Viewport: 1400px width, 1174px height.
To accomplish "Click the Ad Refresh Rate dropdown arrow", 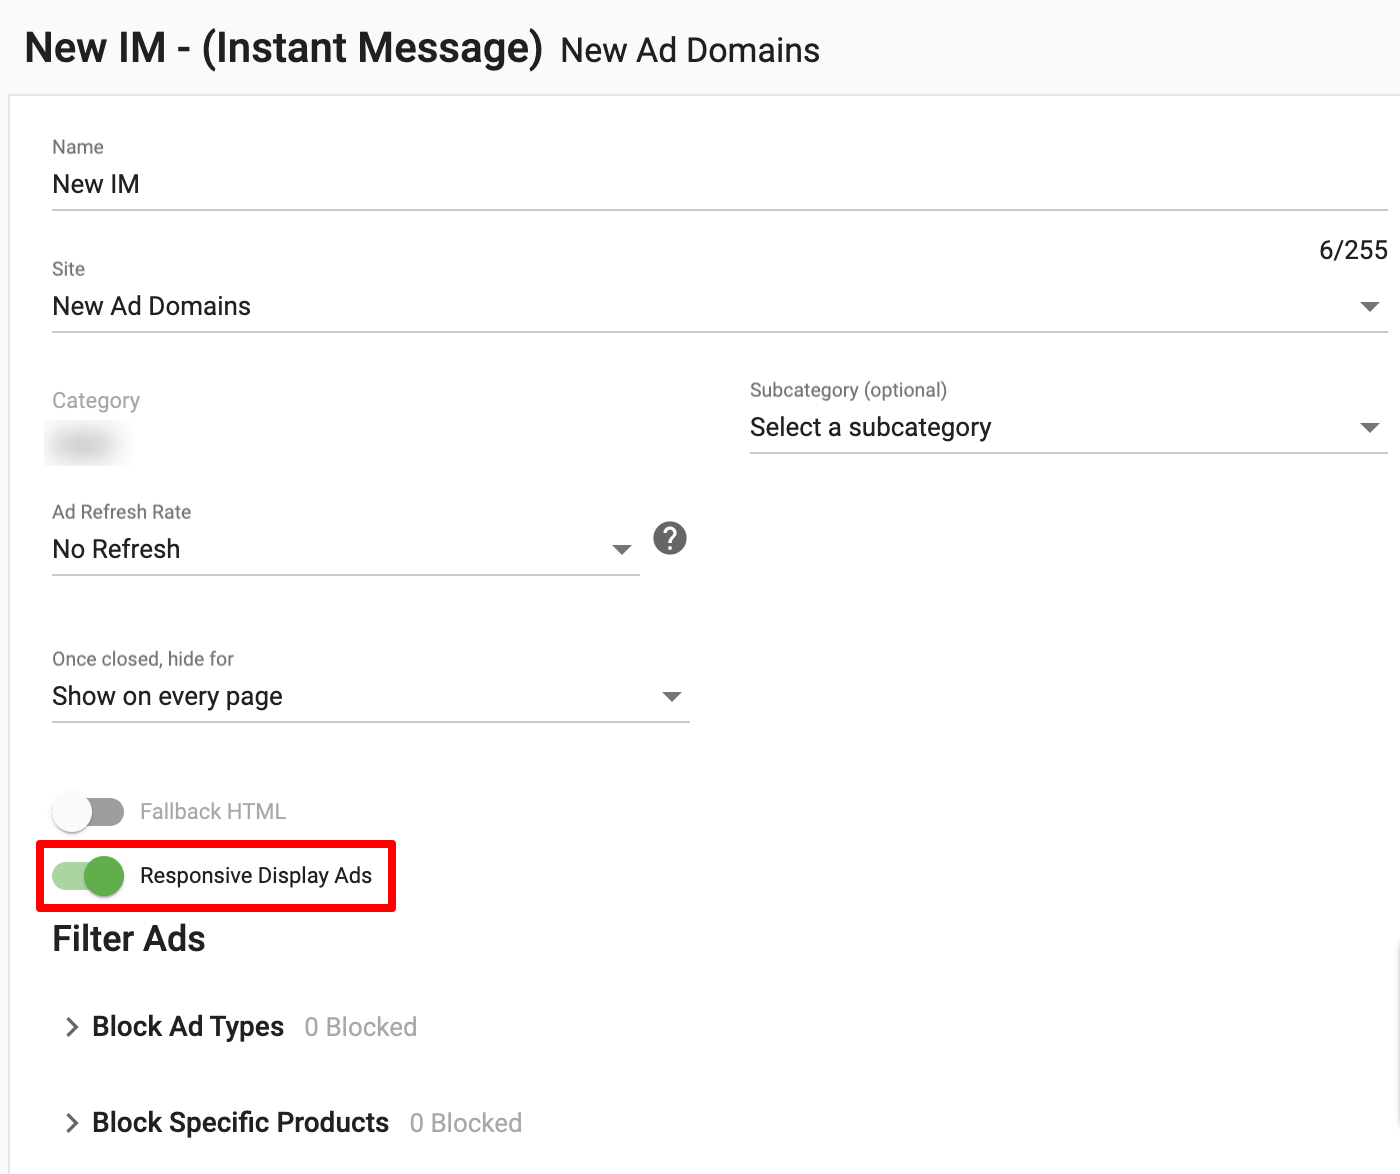I will (x=620, y=549).
